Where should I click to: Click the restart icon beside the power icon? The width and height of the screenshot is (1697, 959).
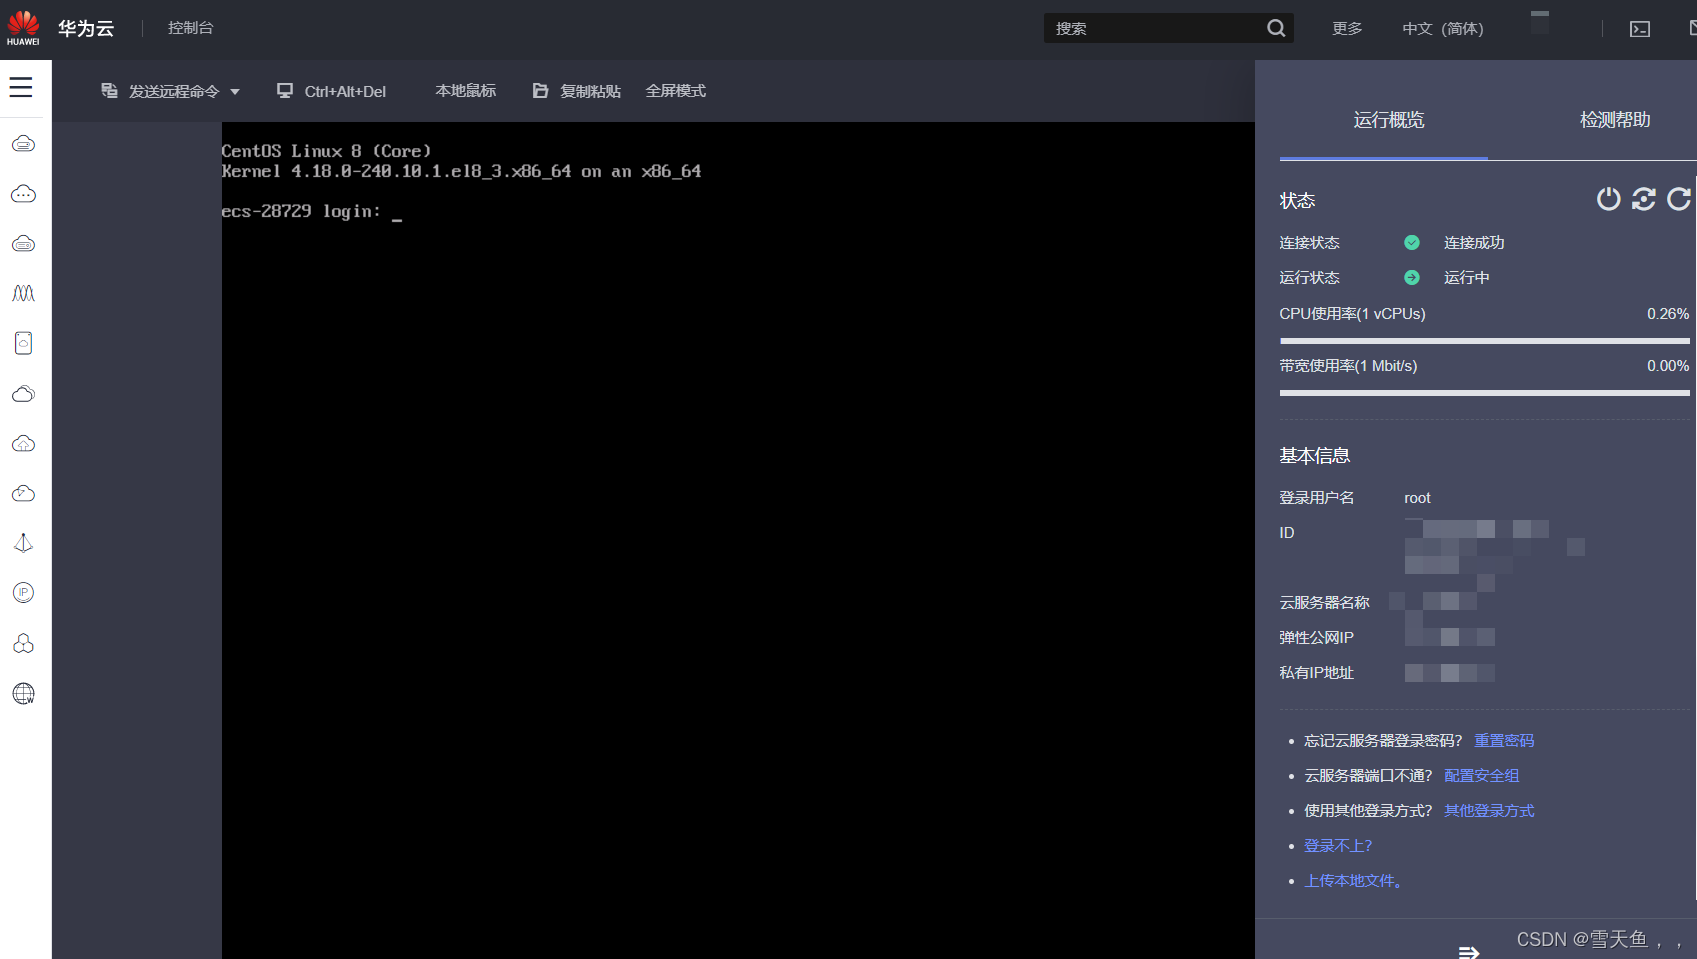(x=1643, y=199)
